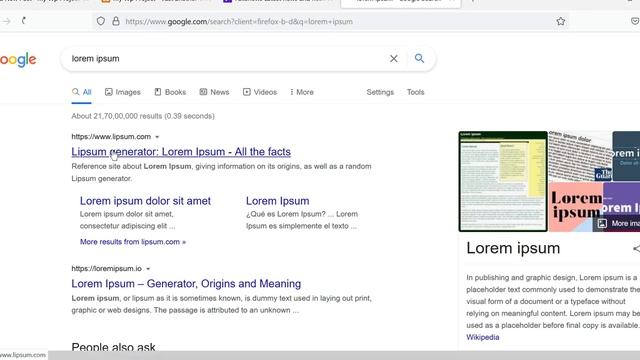Image resolution: width=640 pixels, height=360 pixels.
Task: Click the https://loremipsum.io URL text
Action: (x=107, y=269)
